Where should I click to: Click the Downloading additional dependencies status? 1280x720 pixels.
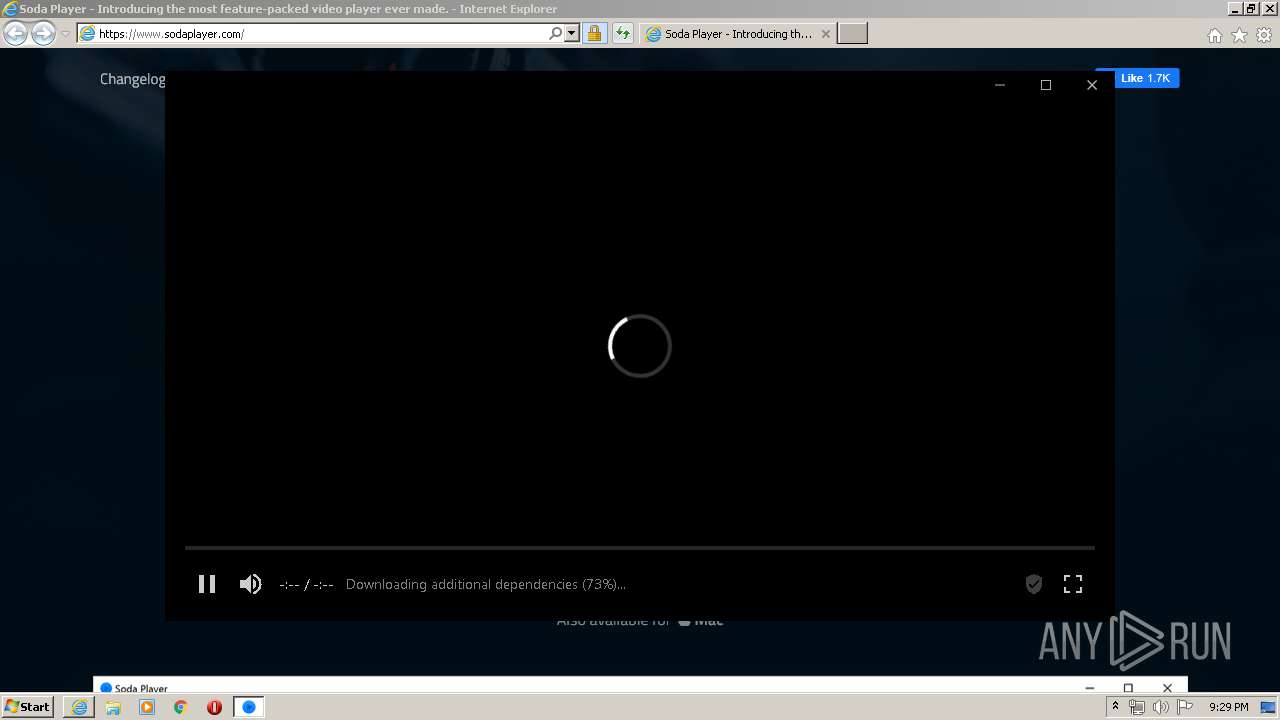tap(486, 584)
